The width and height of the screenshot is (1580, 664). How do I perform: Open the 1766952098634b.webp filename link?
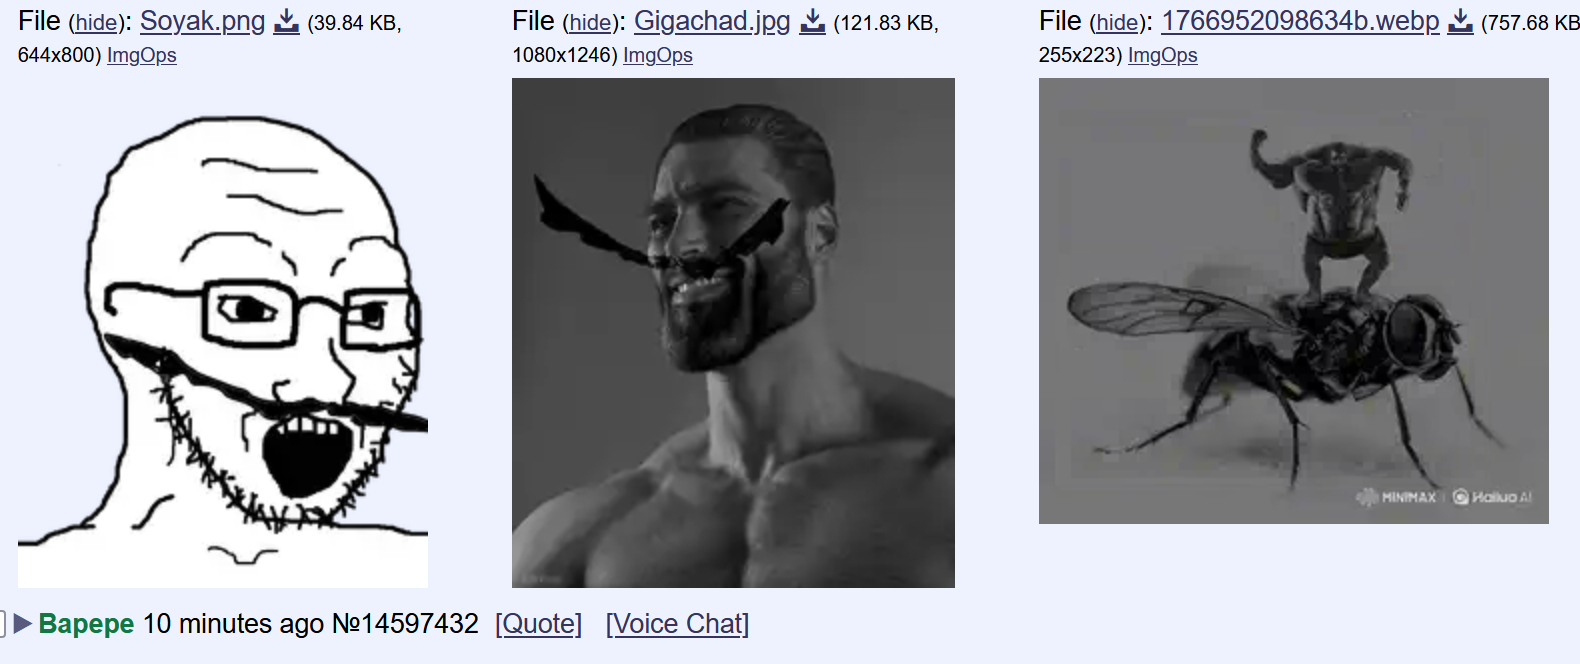pos(1300,21)
